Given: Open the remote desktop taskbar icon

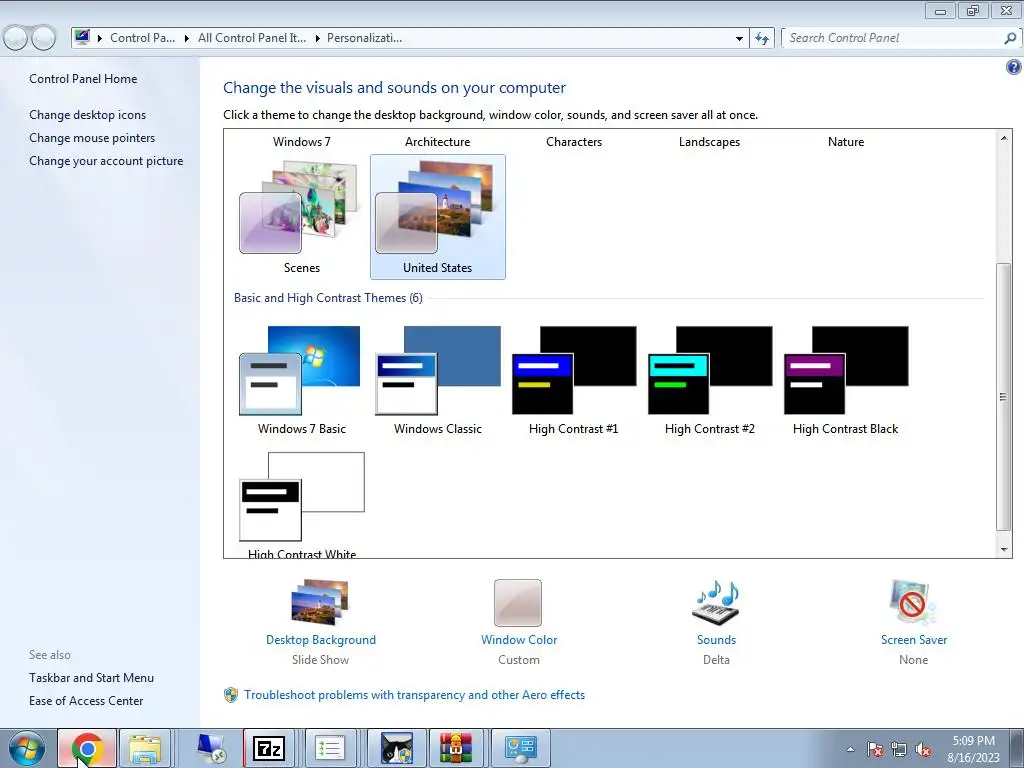Looking at the screenshot, I should click(212, 748).
